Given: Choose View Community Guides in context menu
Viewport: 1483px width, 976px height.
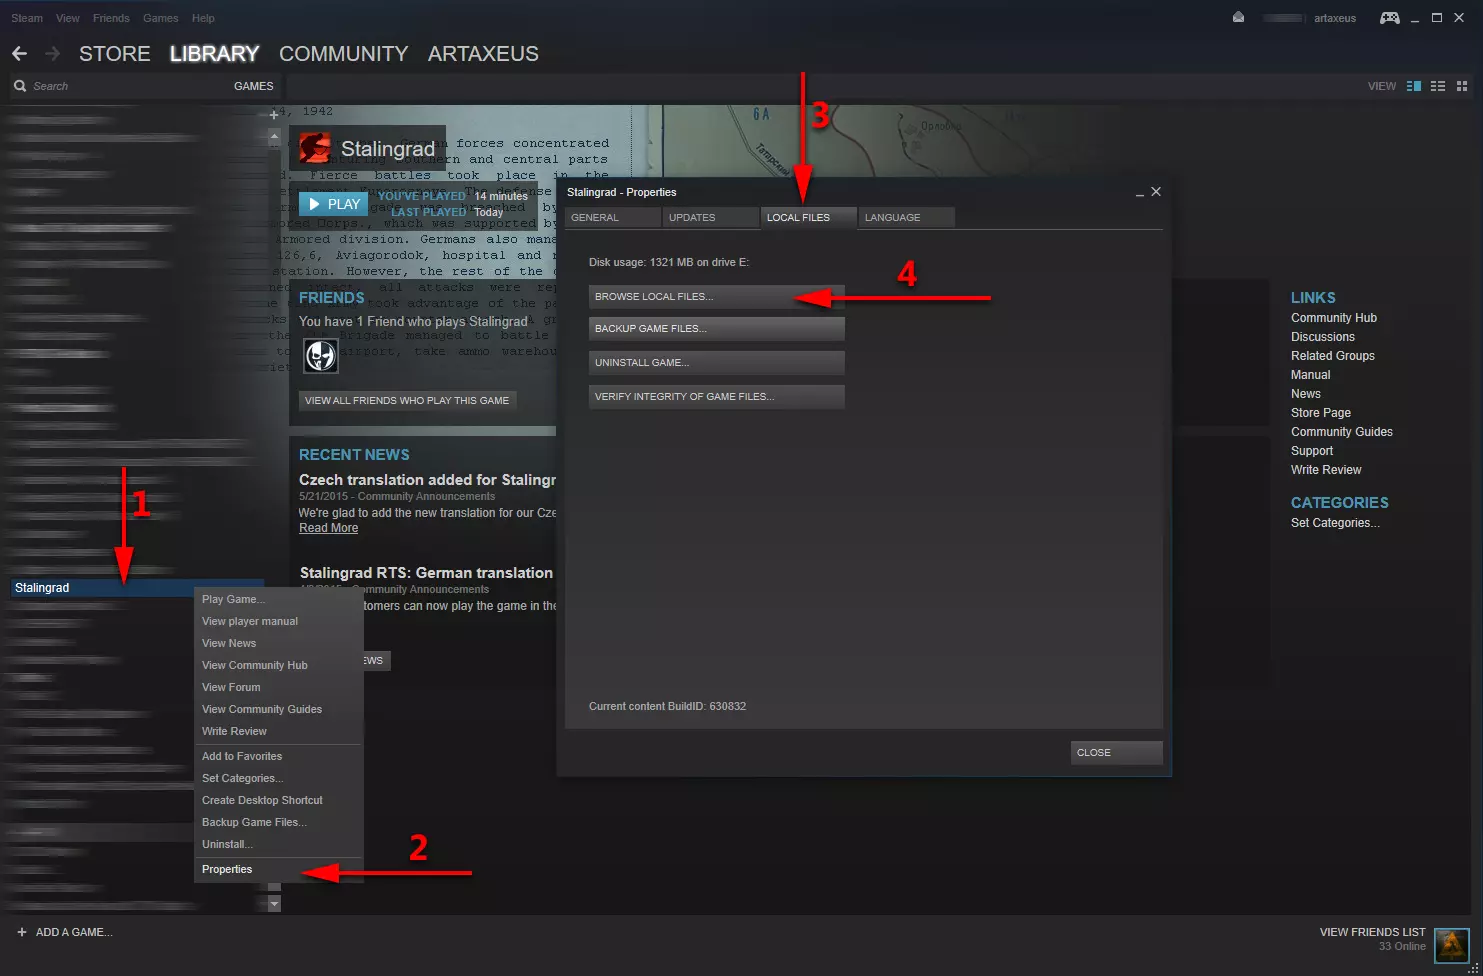Looking at the screenshot, I should [278, 709].
